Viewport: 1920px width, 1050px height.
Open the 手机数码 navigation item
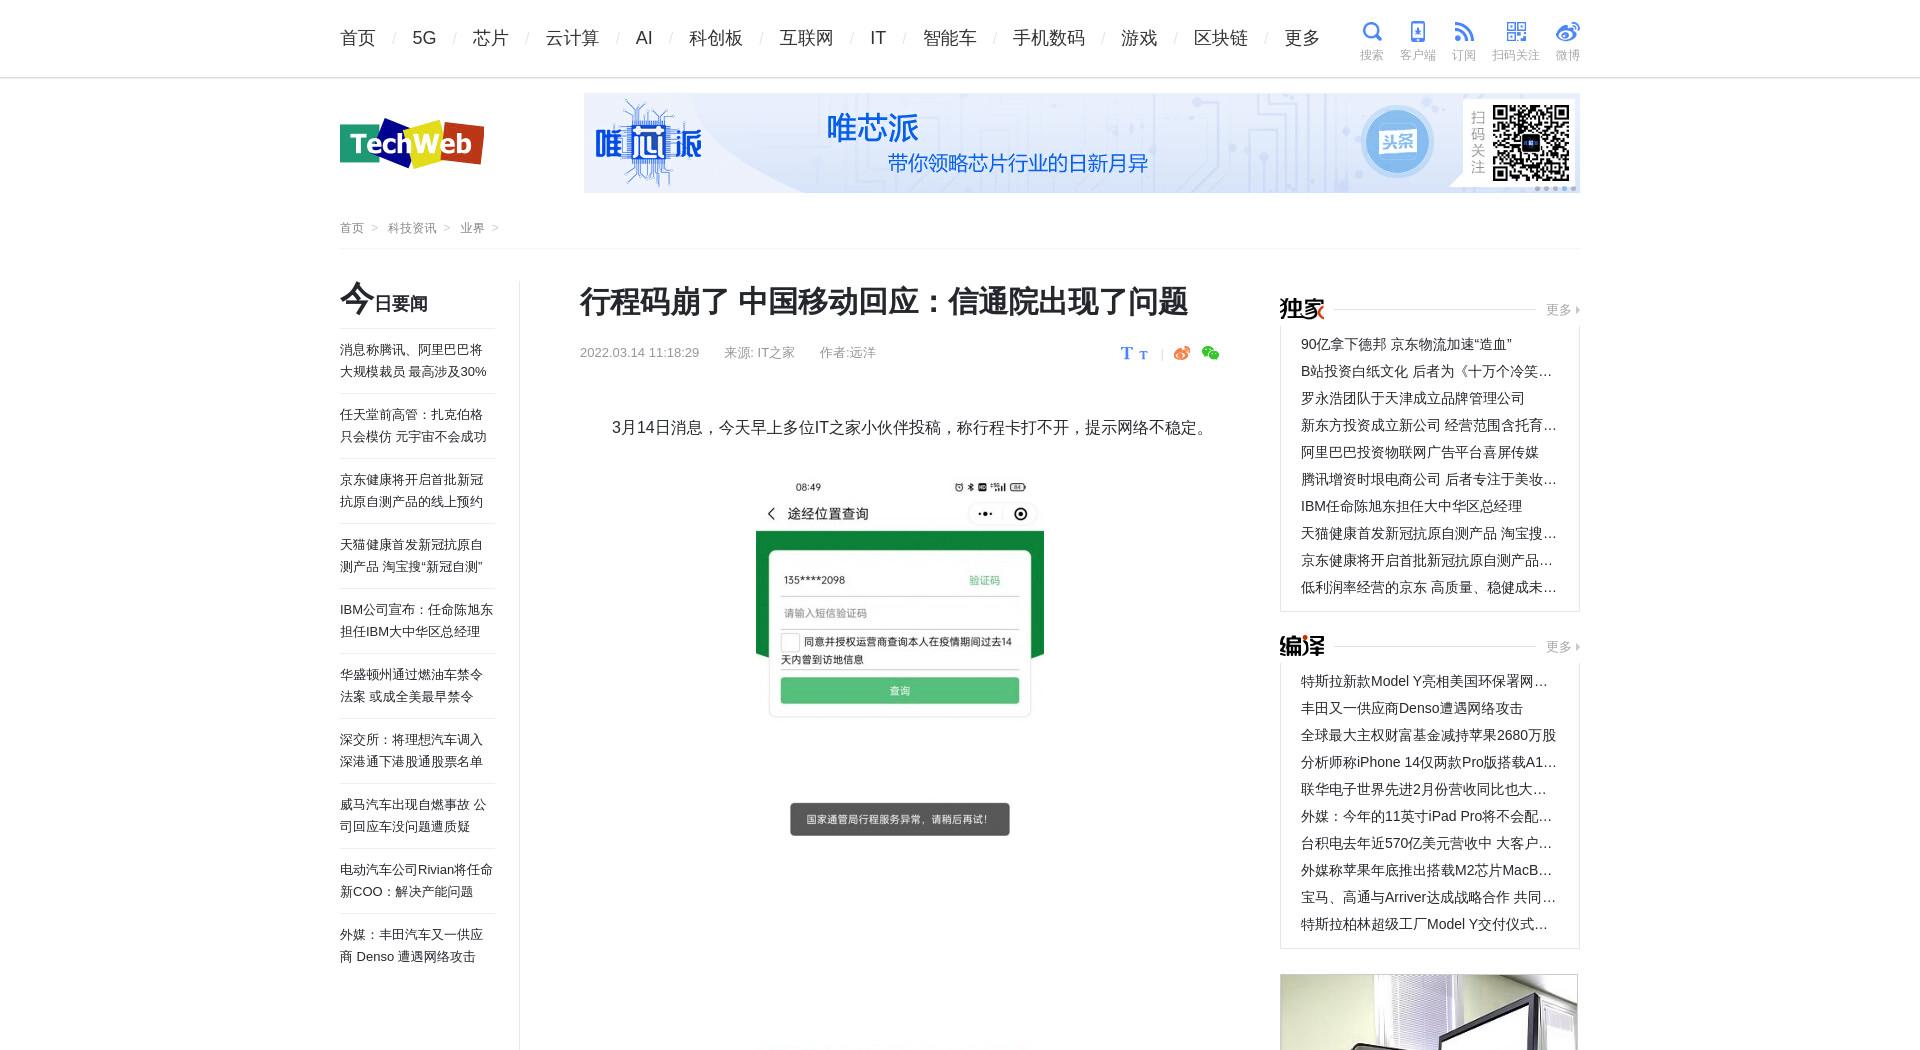tap(1048, 38)
